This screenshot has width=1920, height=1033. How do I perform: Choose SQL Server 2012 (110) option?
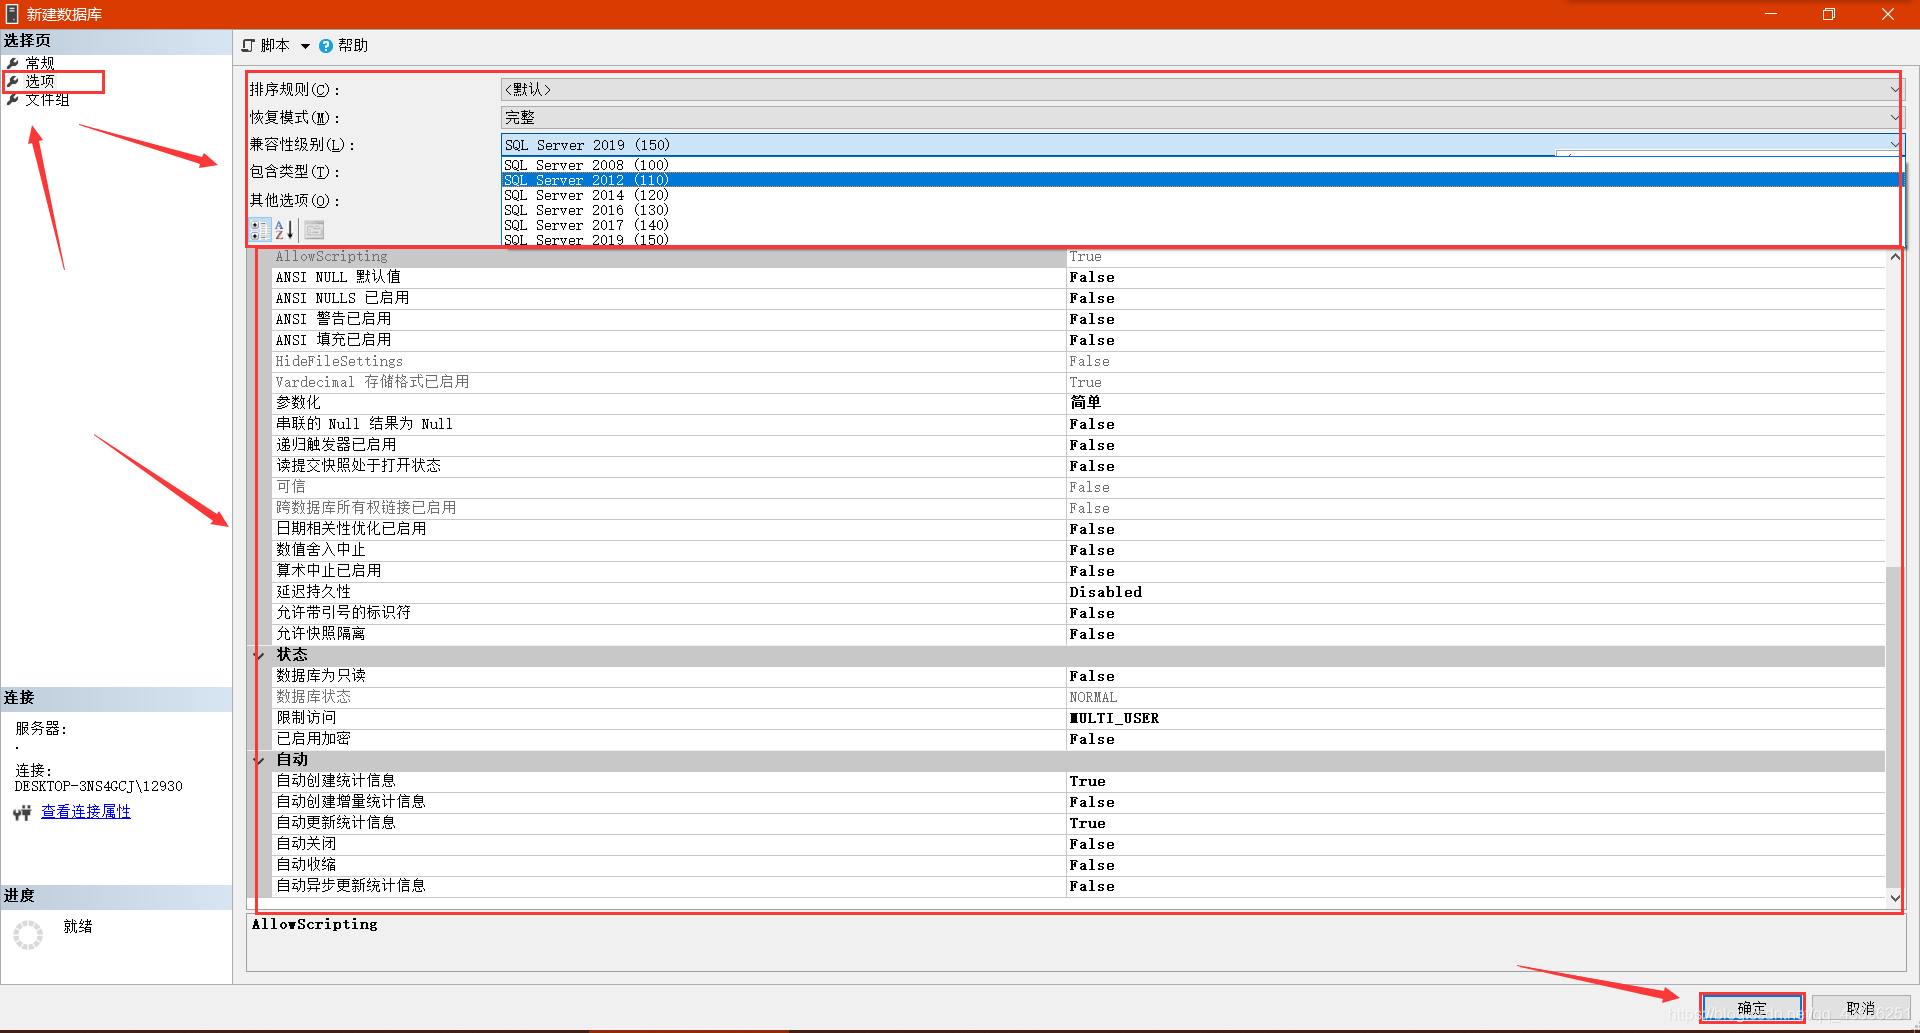1200,180
